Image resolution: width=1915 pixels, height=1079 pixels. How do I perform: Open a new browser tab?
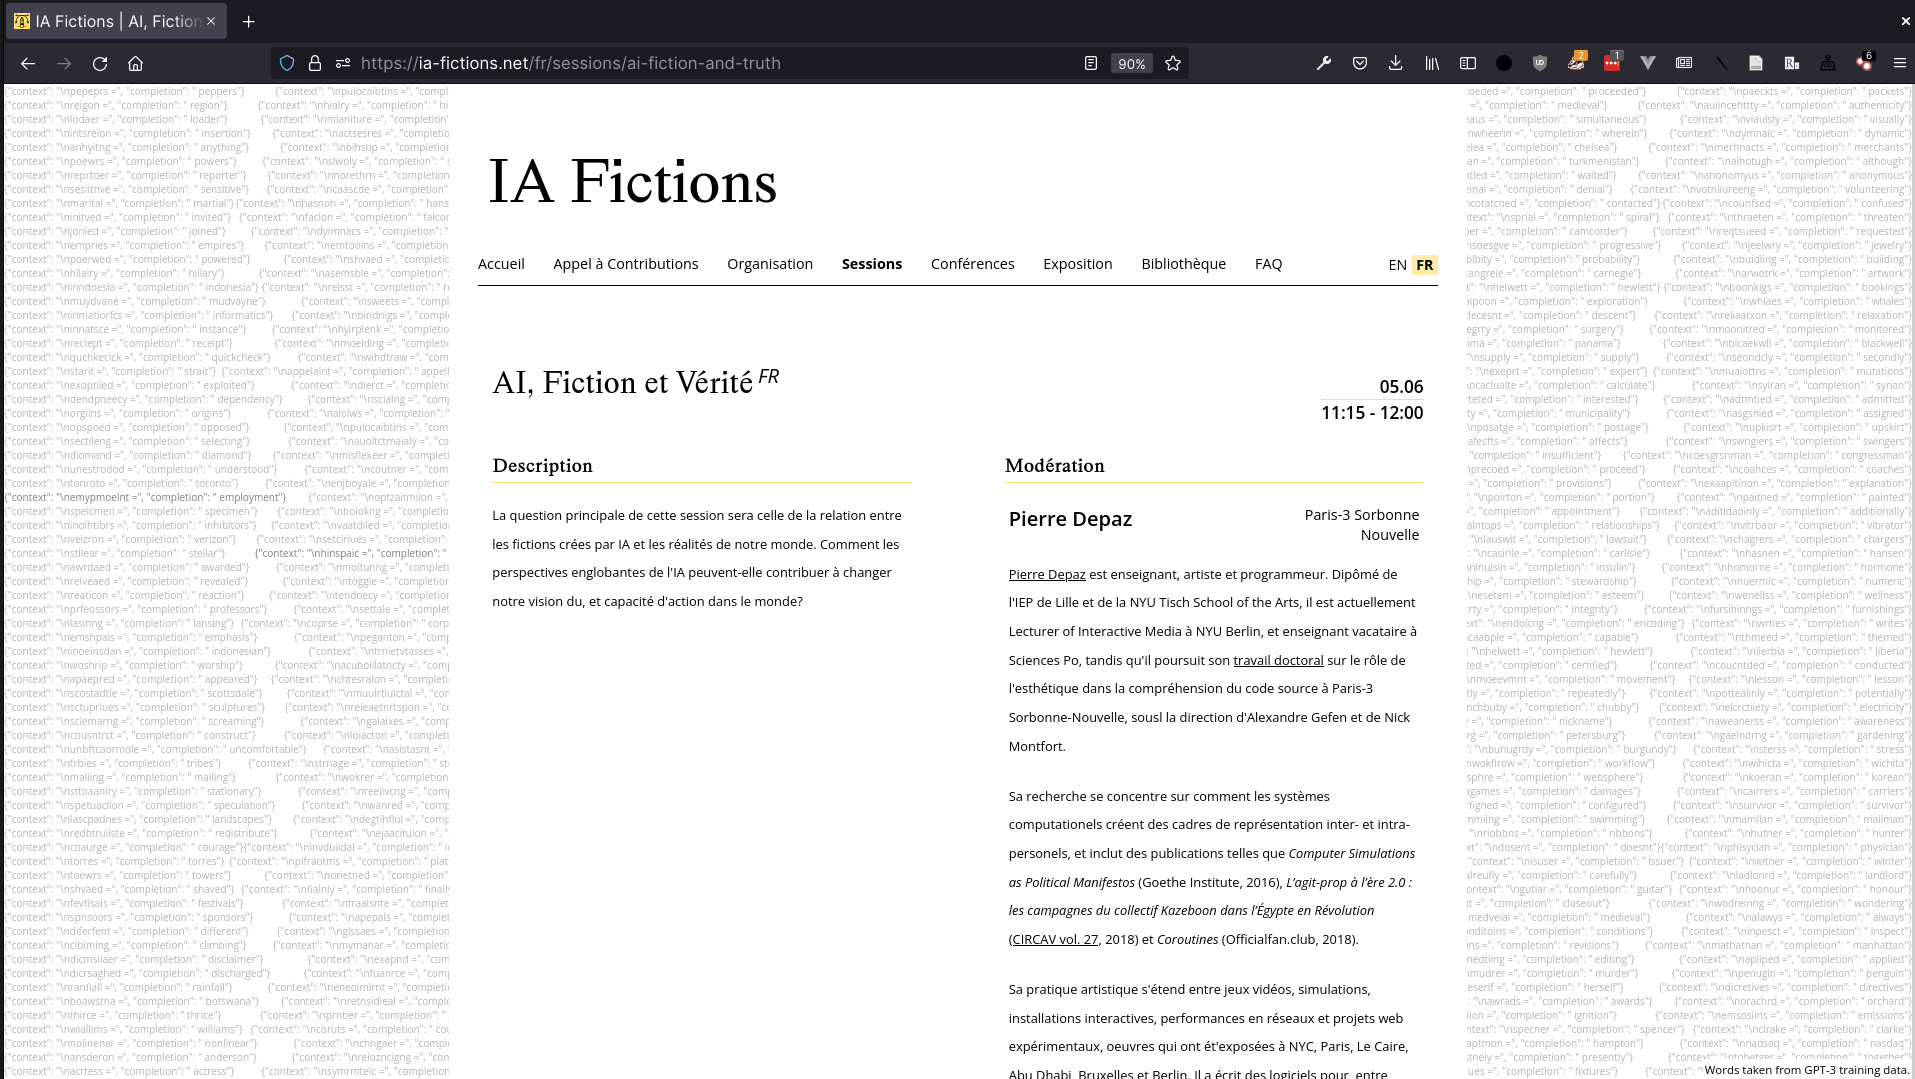[249, 21]
